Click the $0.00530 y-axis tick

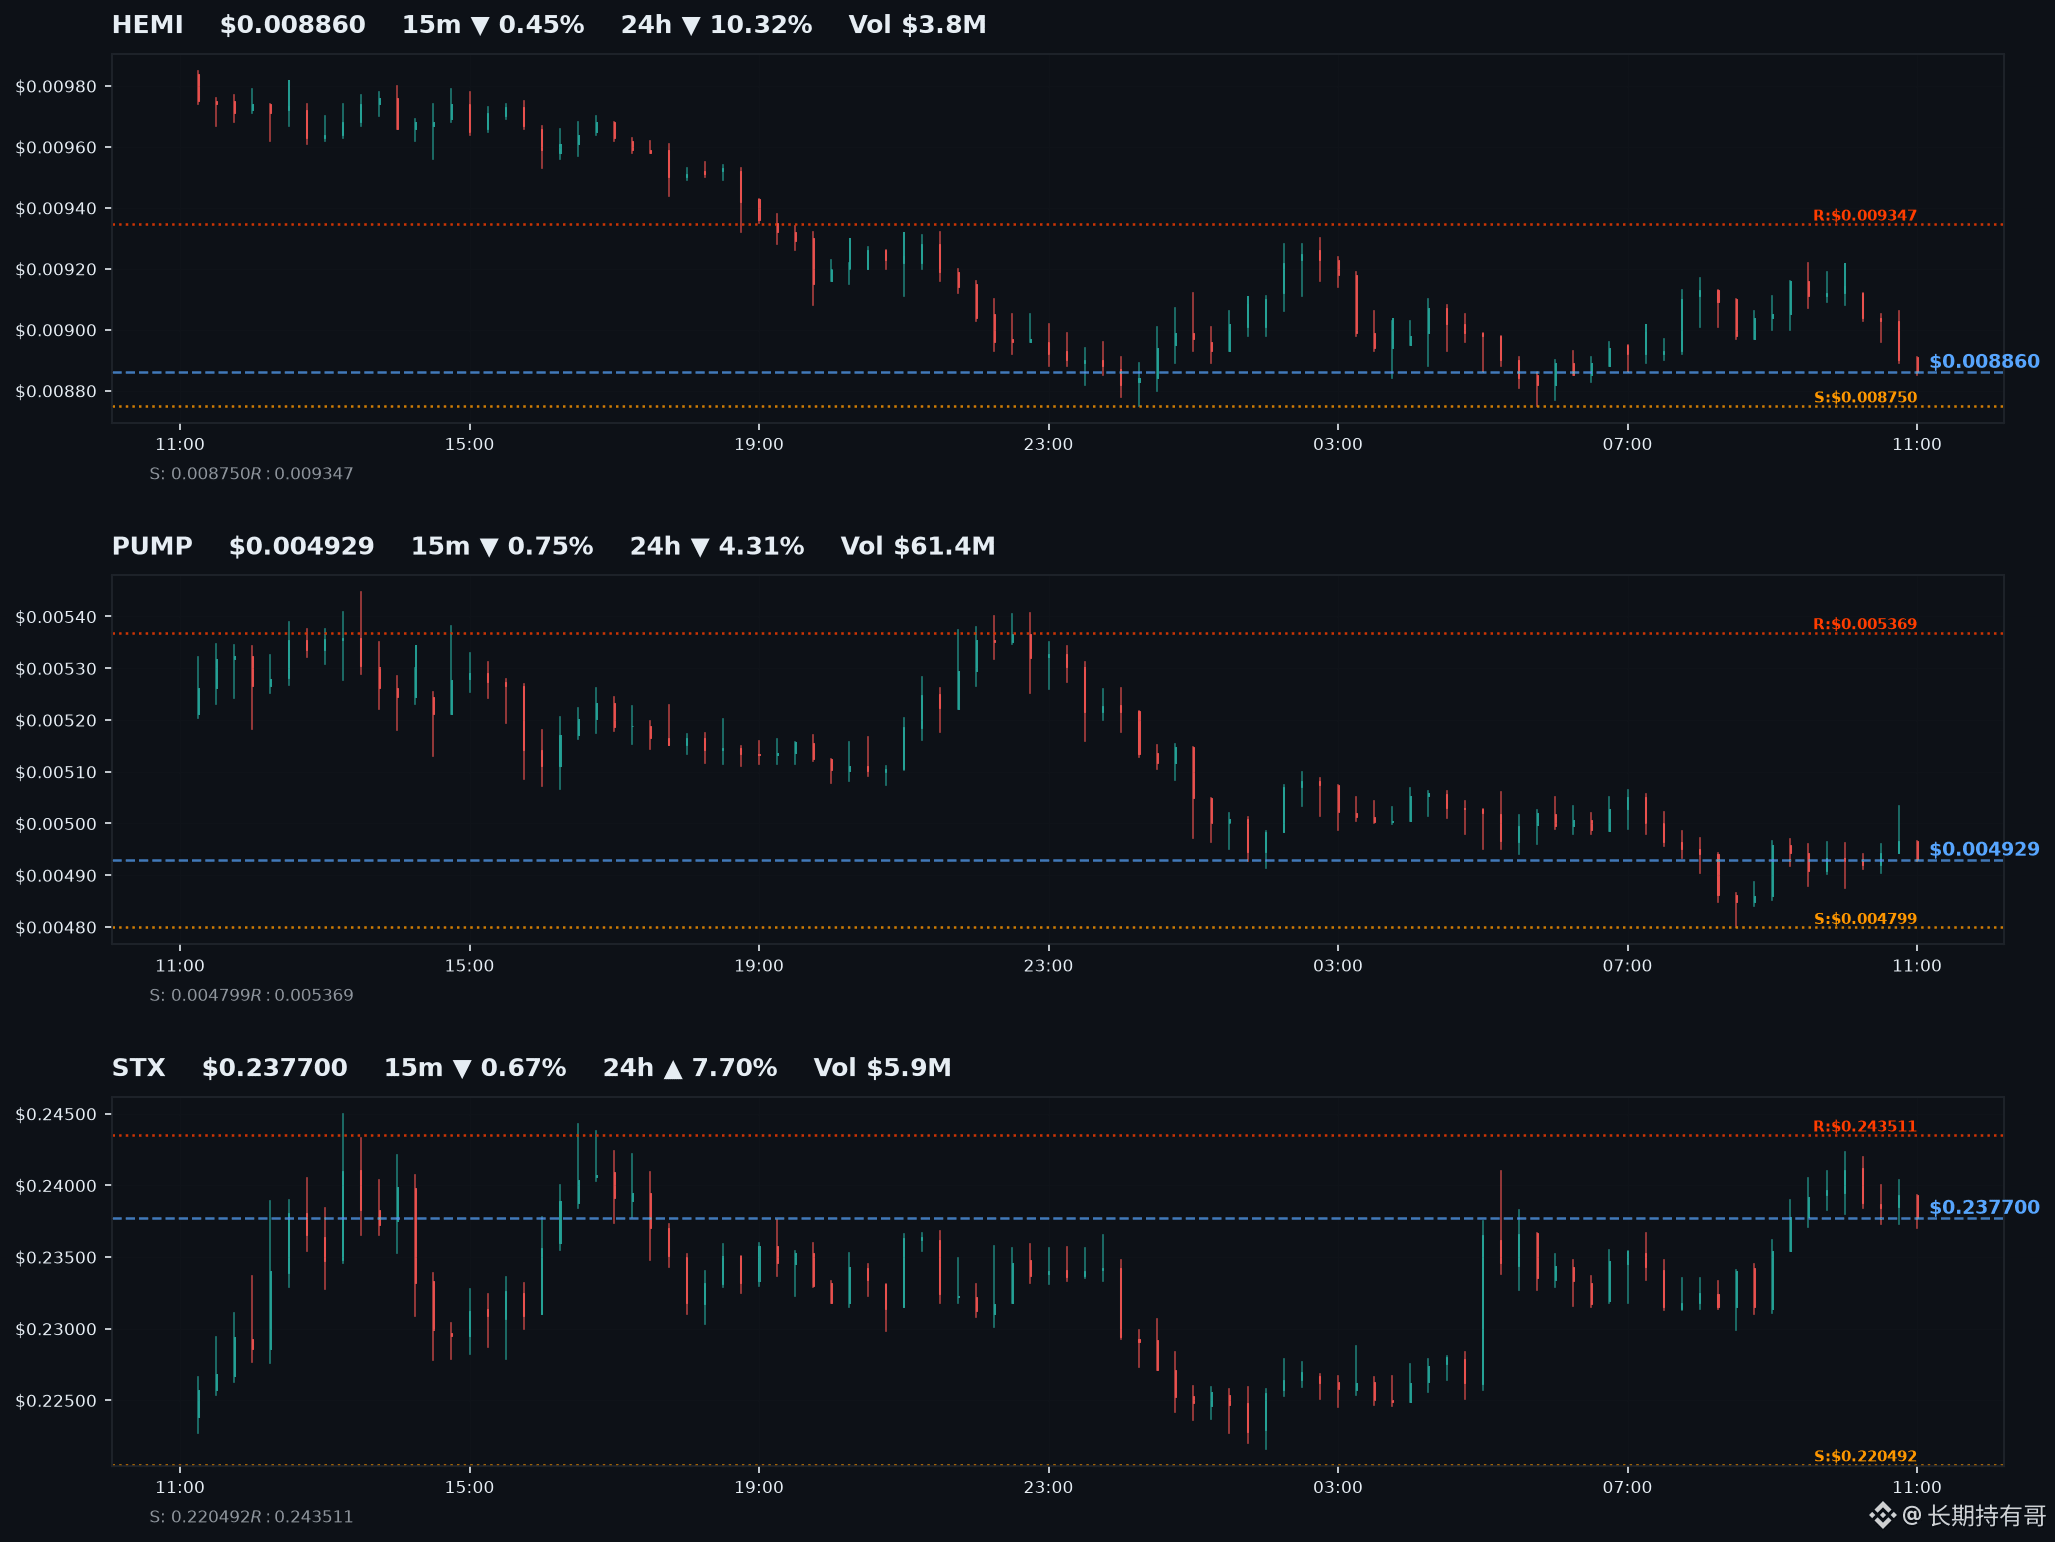(56, 669)
